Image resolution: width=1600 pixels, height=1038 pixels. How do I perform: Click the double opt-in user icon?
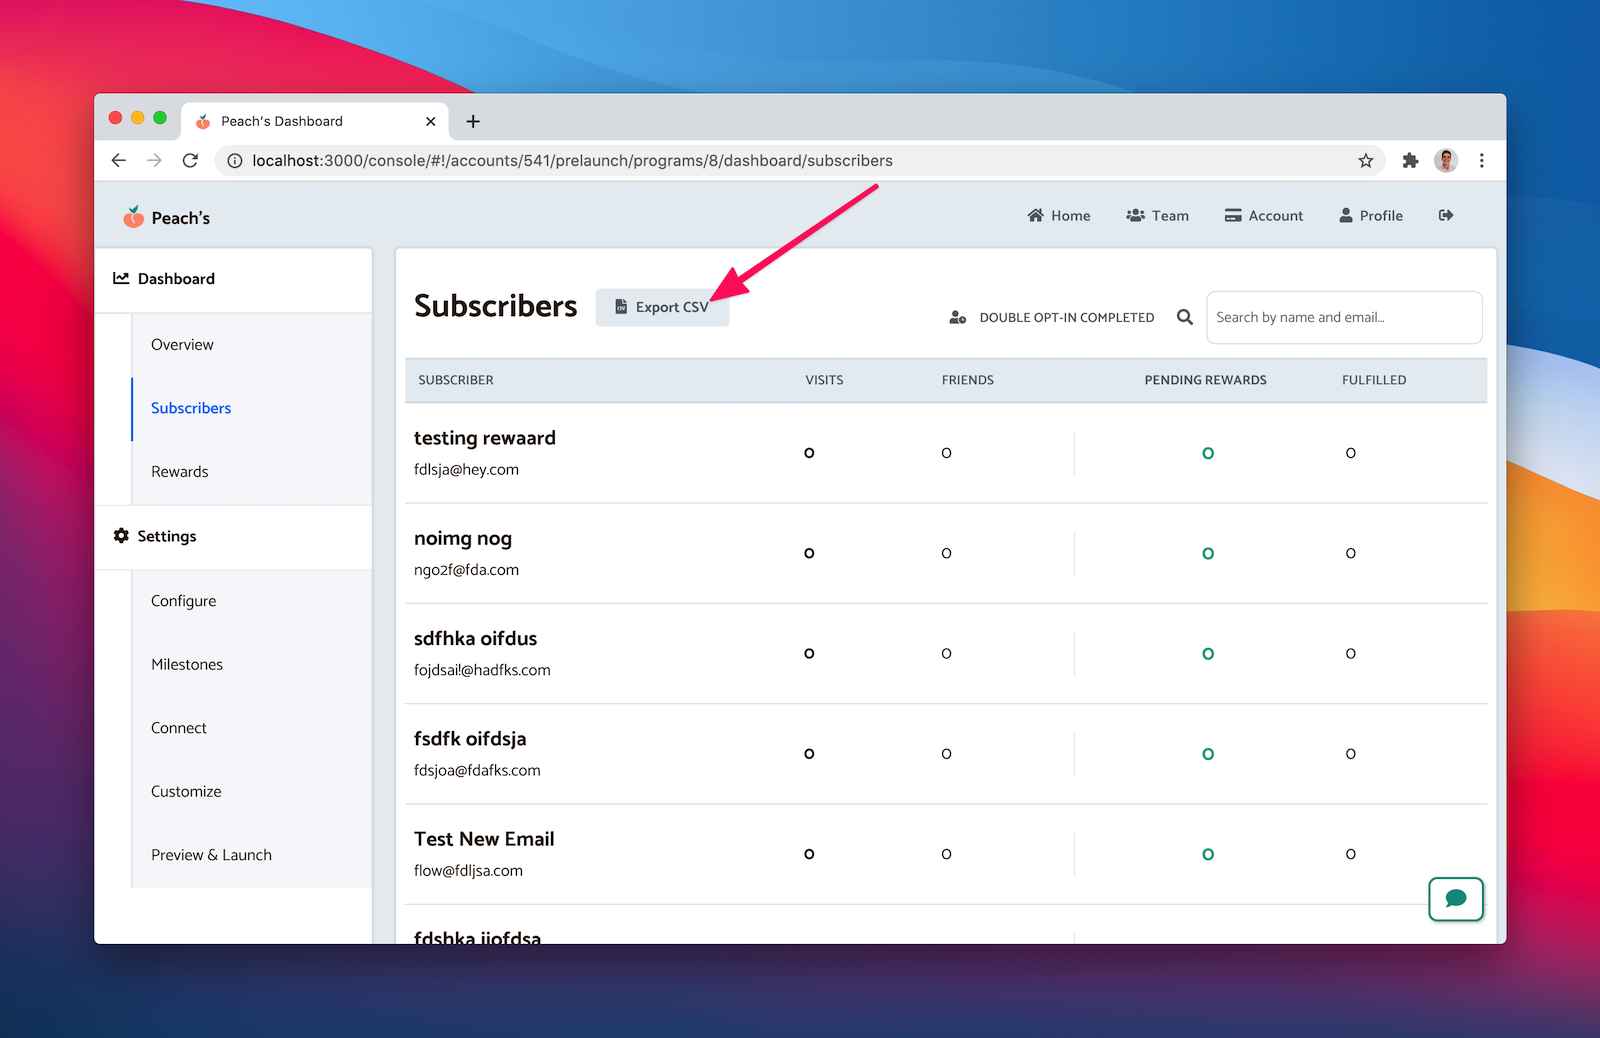point(957,317)
